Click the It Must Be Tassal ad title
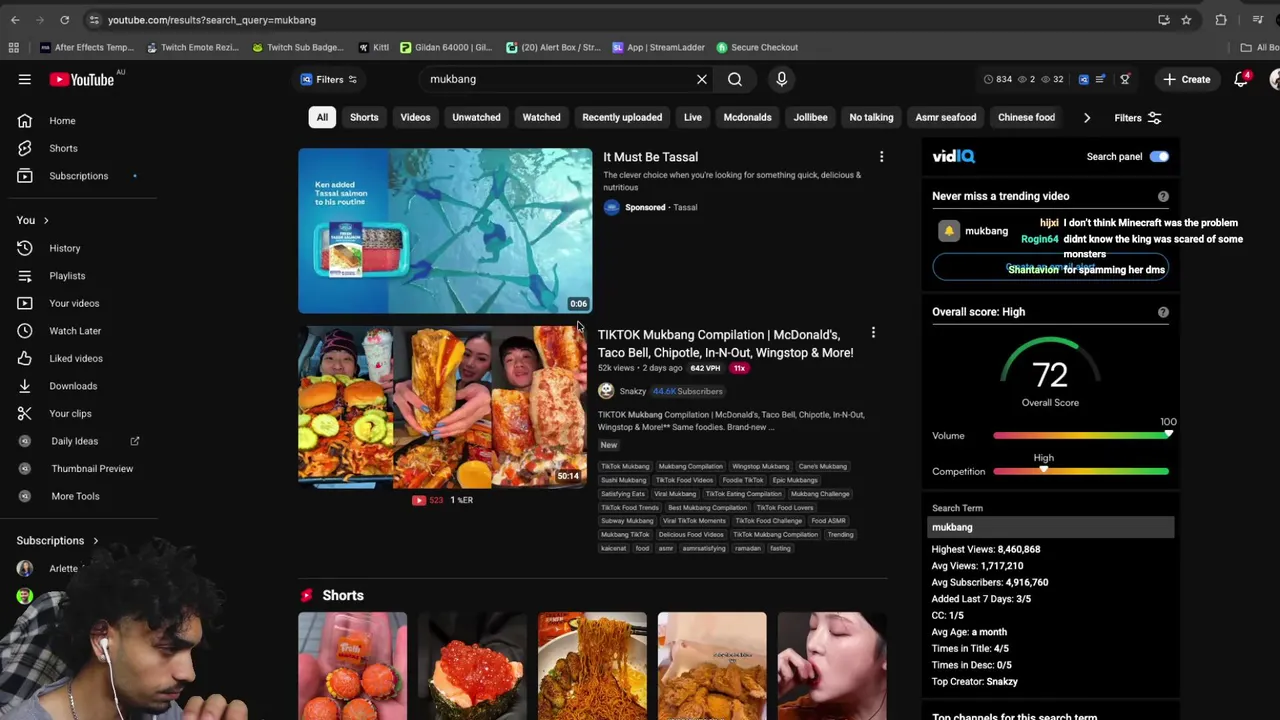The height and width of the screenshot is (720, 1280). [650, 157]
